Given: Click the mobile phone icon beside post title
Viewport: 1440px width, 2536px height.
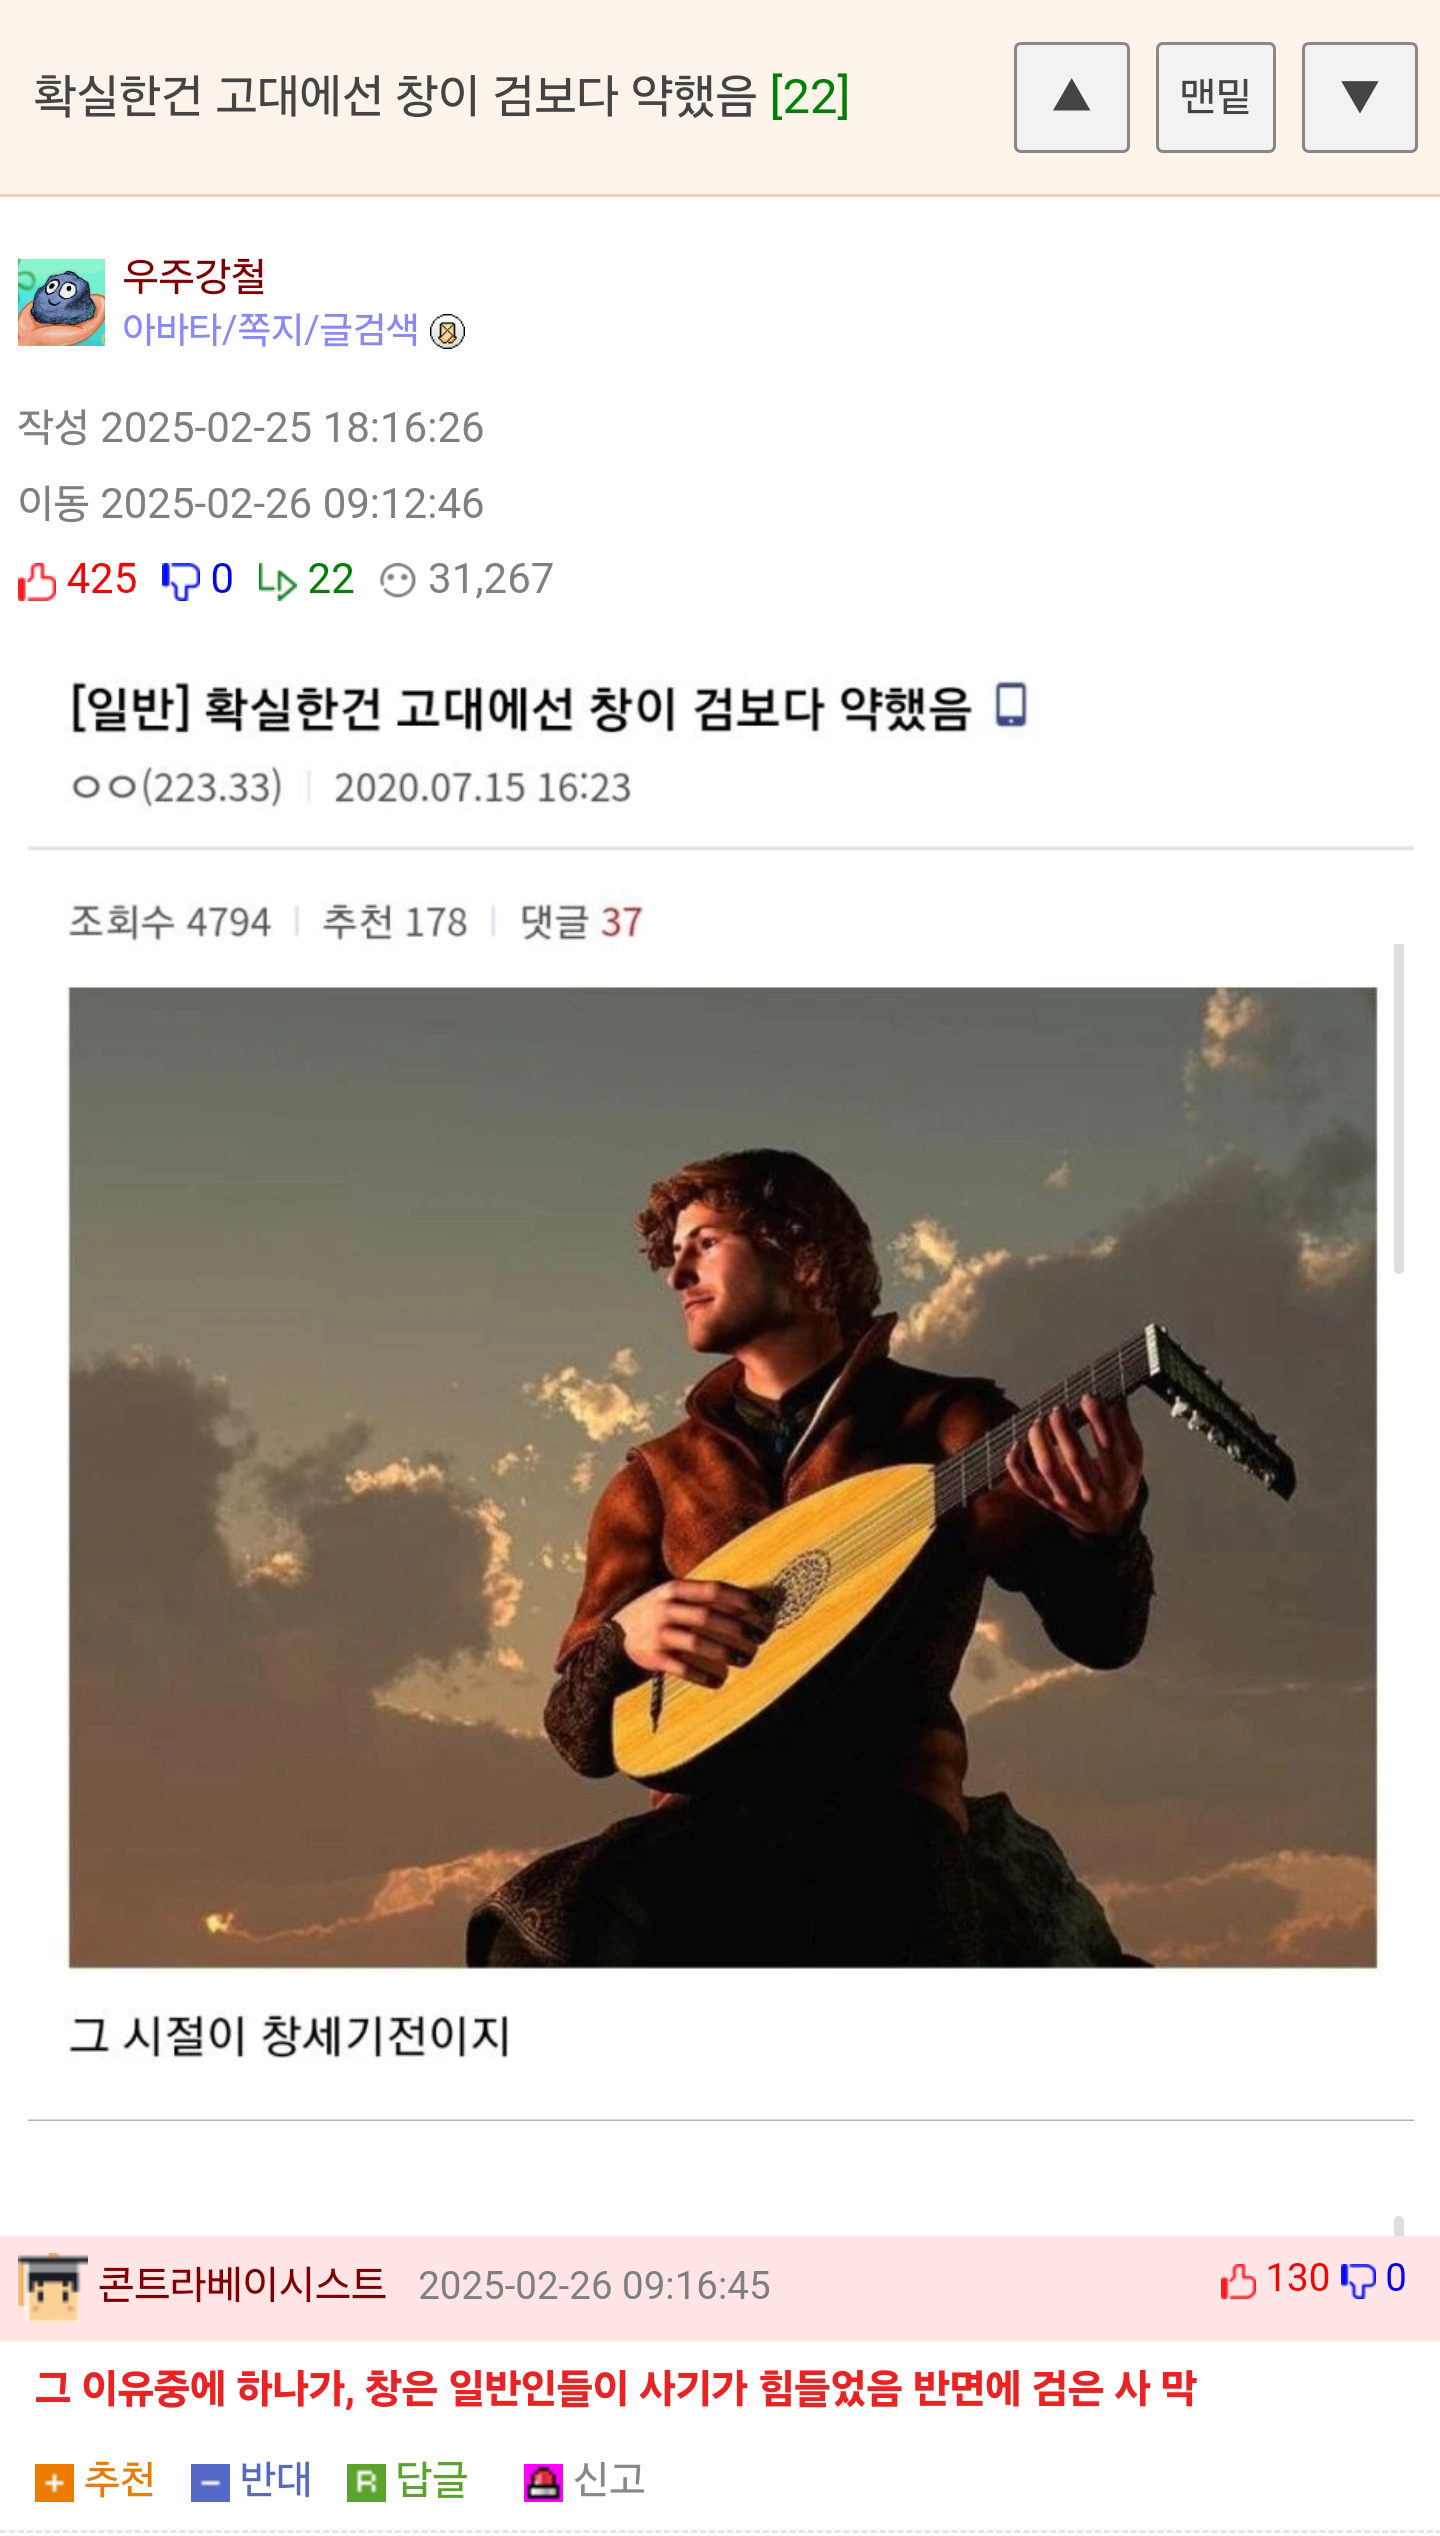Looking at the screenshot, I should point(1011,705).
